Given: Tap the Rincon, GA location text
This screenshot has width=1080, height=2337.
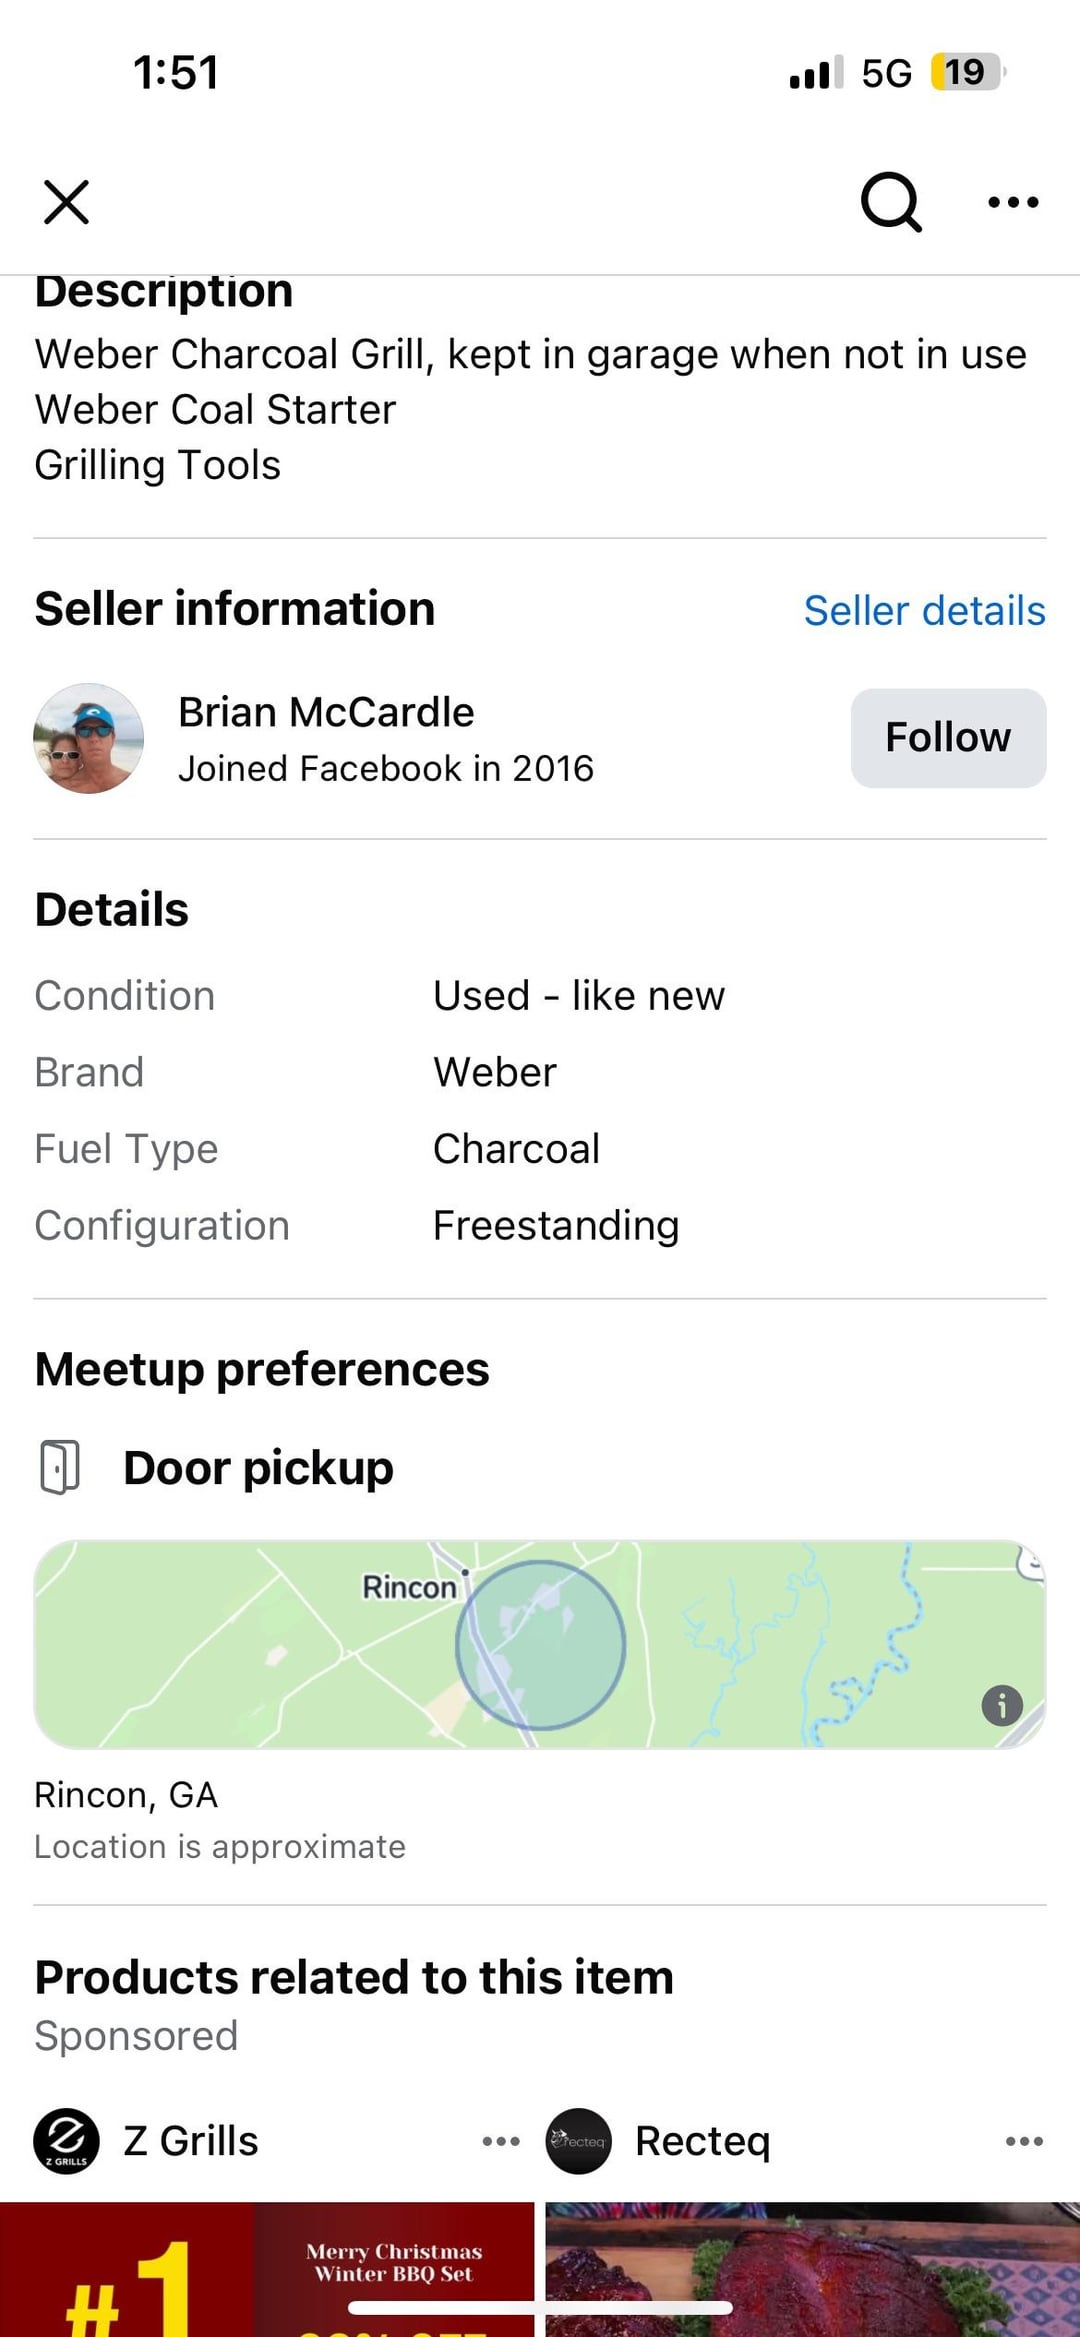Looking at the screenshot, I should click(126, 1795).
